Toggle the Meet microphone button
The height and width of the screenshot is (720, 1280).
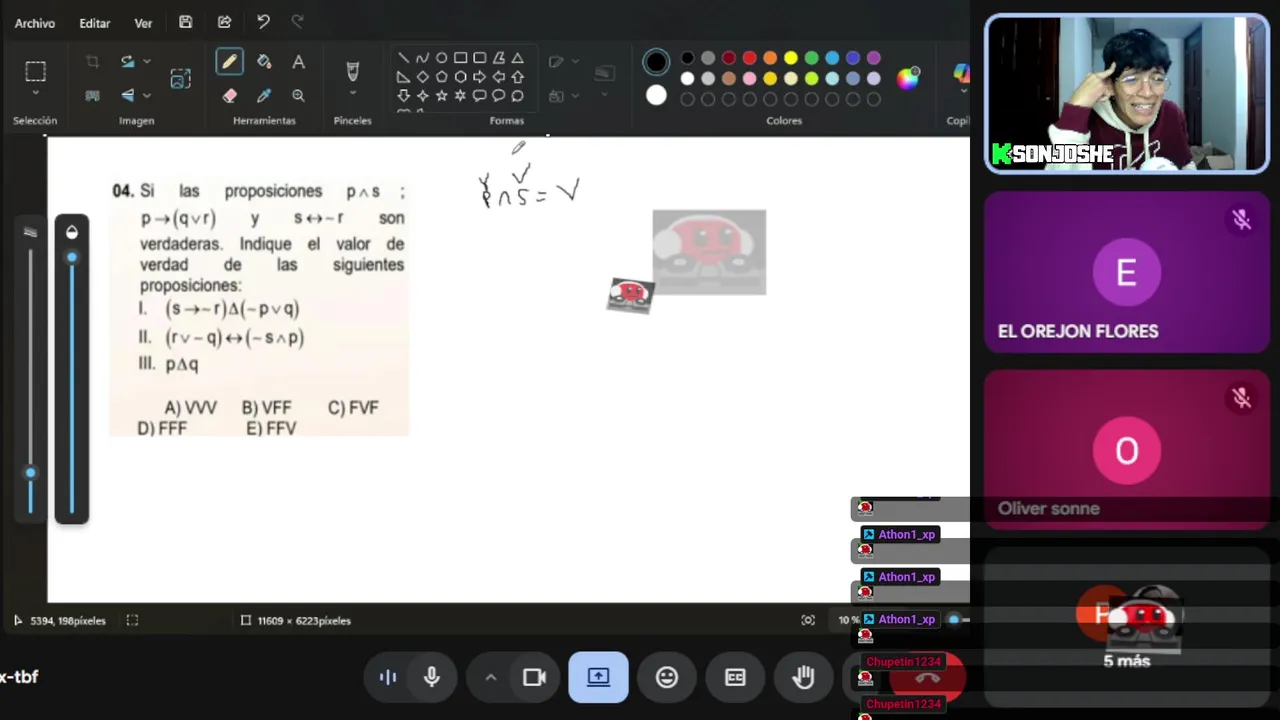[432, 677]
